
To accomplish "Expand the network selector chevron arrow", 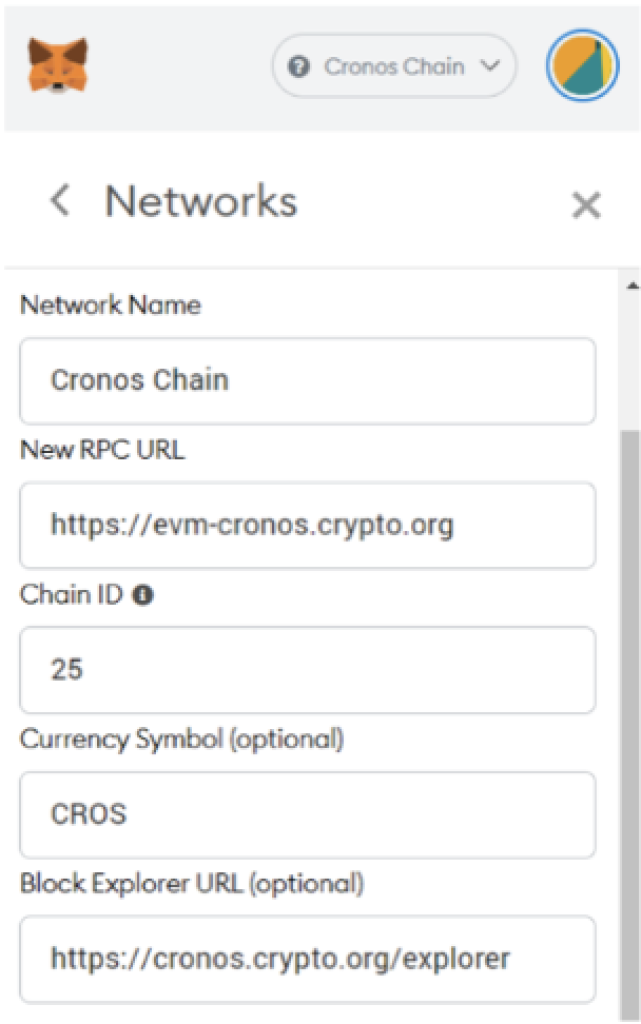I will click(x=490, y=65).
